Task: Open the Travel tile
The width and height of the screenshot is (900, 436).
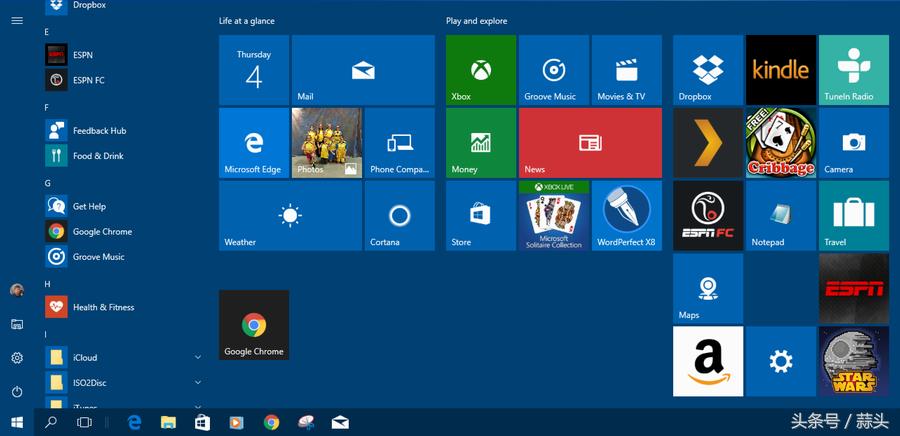Action: [854, 216]
